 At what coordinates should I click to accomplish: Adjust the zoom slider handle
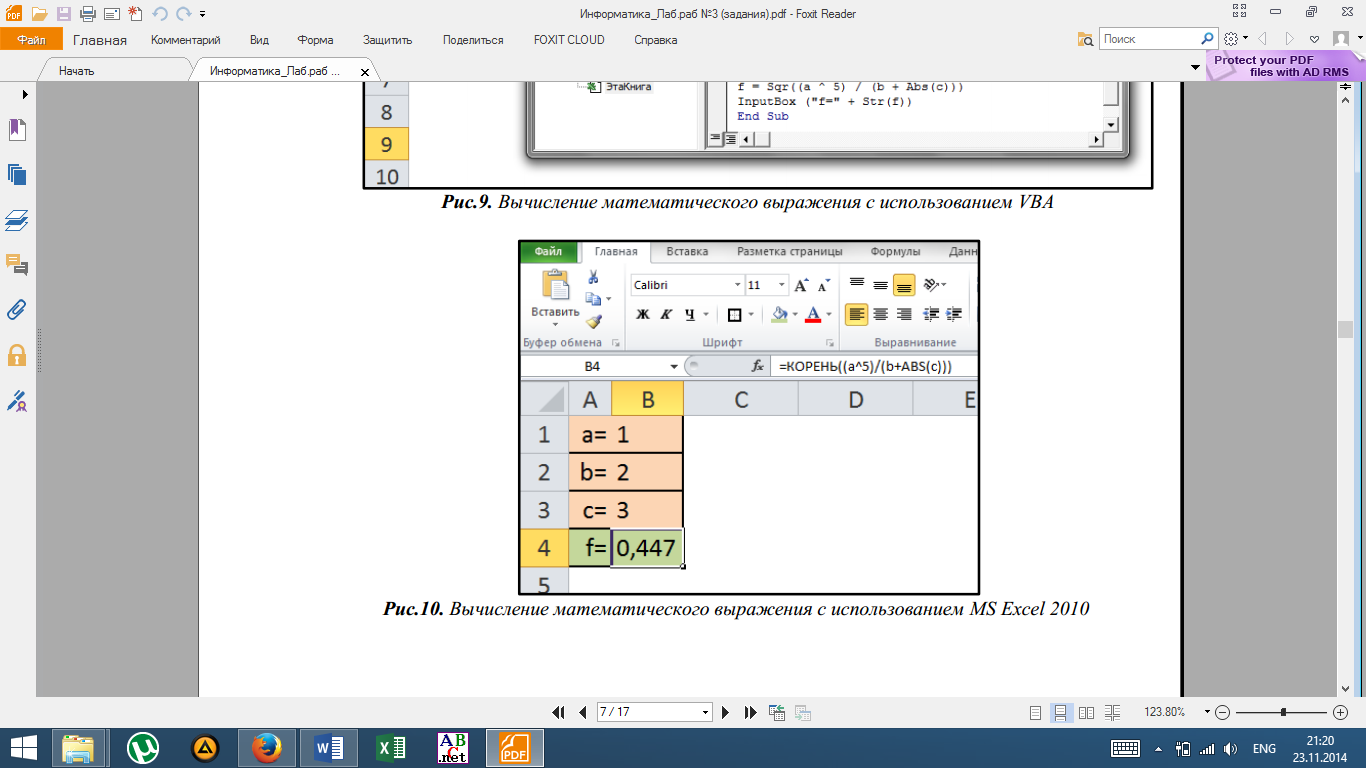pos(1283,712)
